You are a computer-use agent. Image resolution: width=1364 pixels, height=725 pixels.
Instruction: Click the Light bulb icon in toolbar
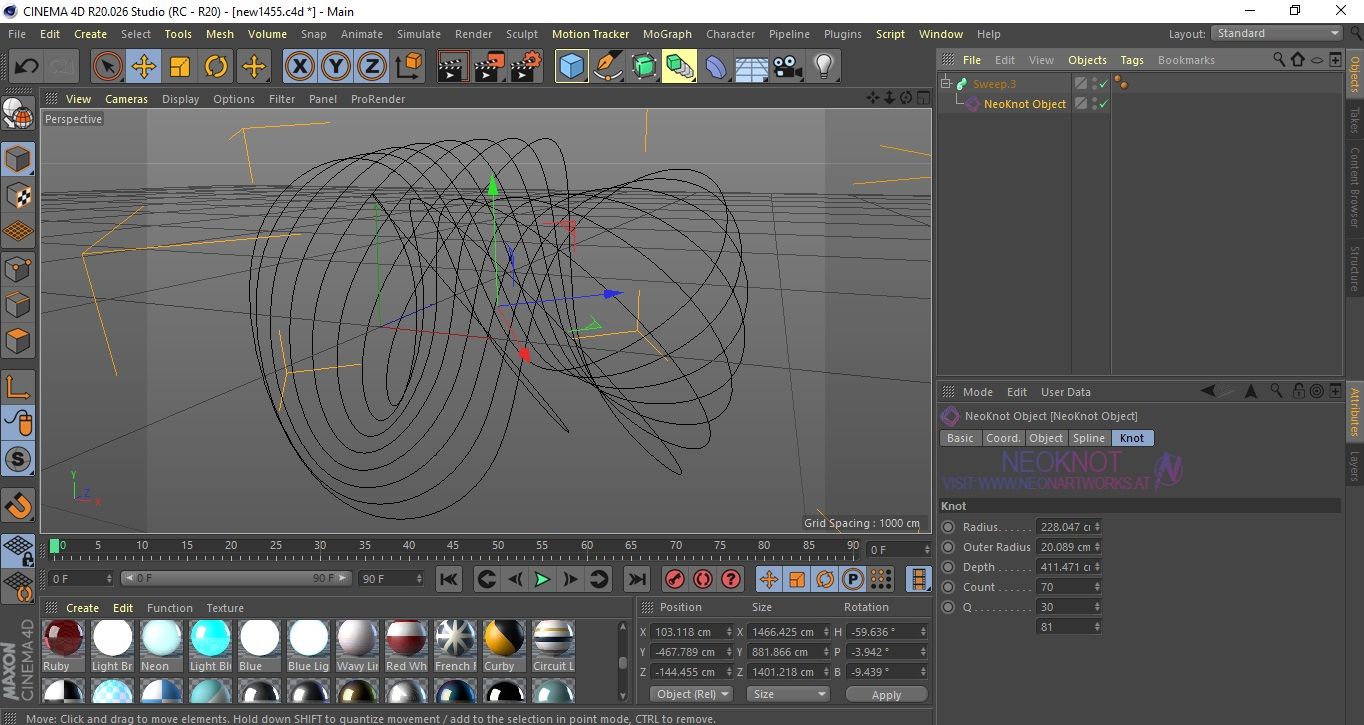coord(823,67)
